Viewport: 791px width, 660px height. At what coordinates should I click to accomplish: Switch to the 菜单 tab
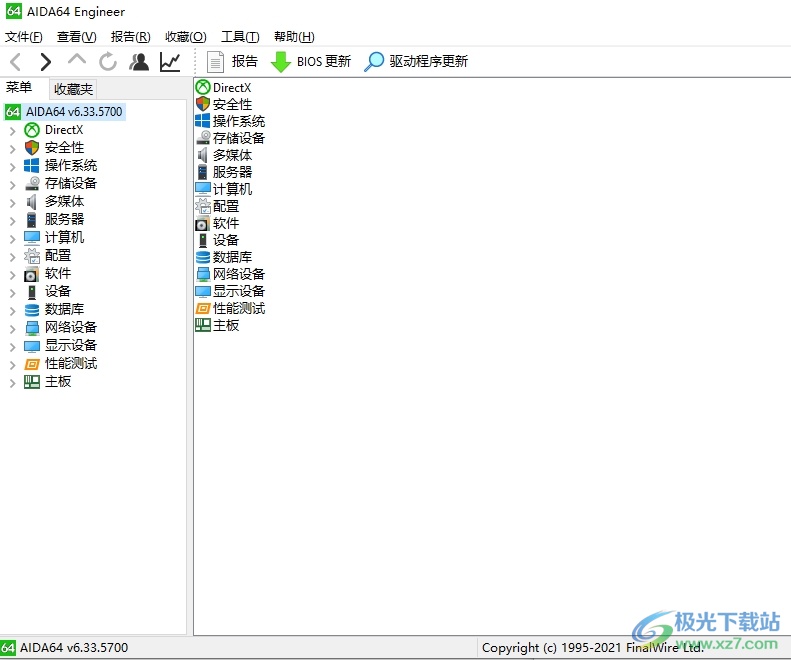click(x=19, y=88)
